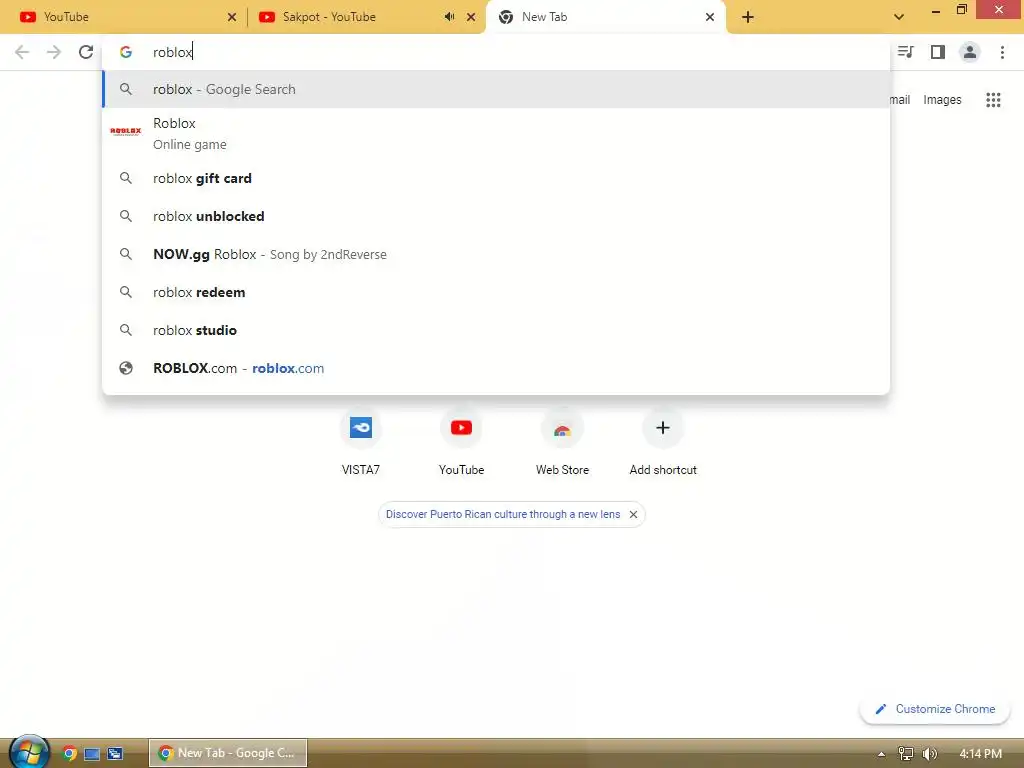Open the Chrome three-dot menu
The image size is (1024, 768).
(x=1002, y=52)
